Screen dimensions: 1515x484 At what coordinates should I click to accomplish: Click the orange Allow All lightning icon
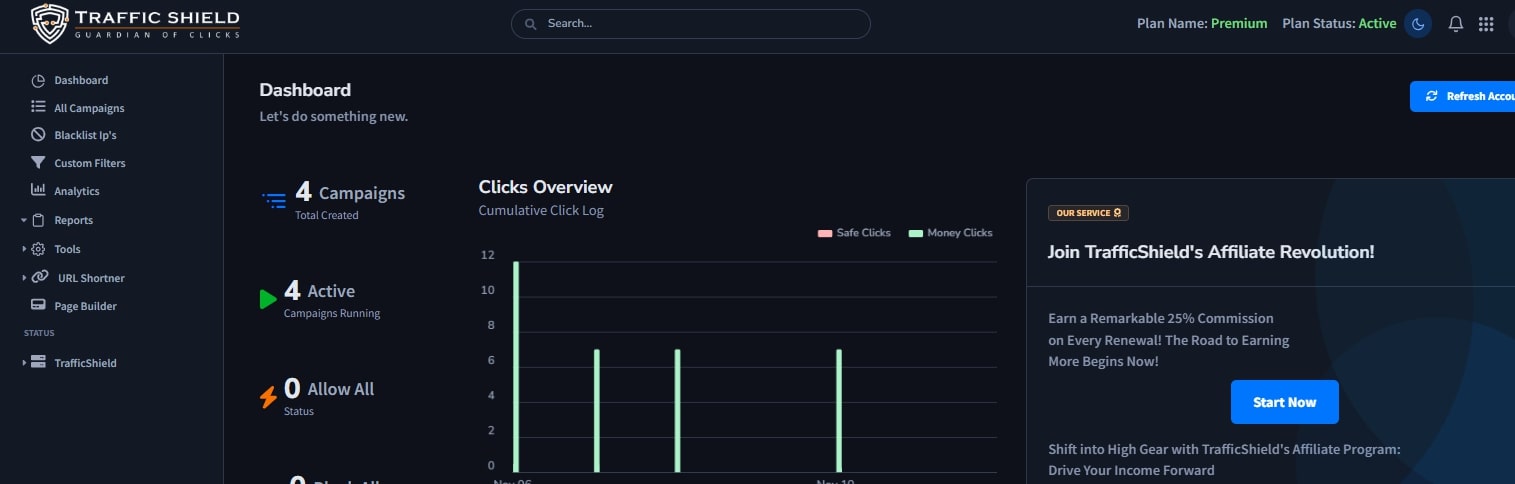click(268, 397)
